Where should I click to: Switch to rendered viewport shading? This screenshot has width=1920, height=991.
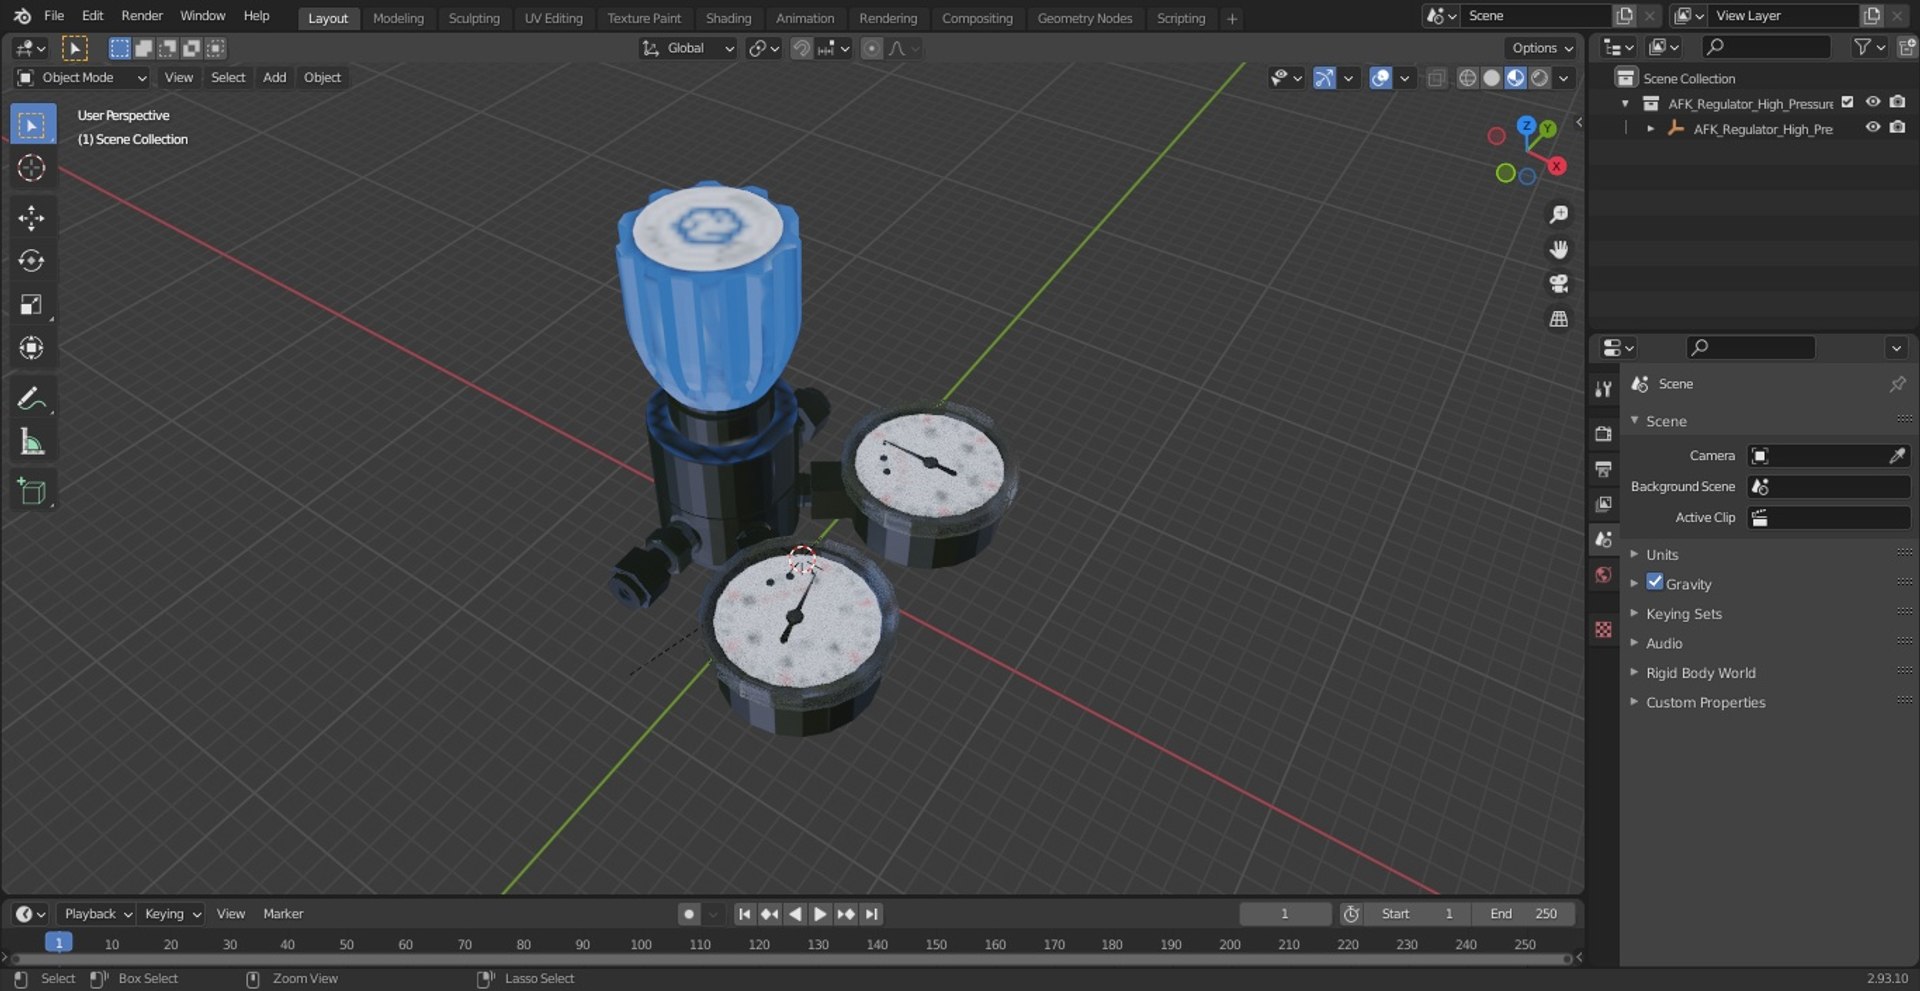[x=1540, y=78]
